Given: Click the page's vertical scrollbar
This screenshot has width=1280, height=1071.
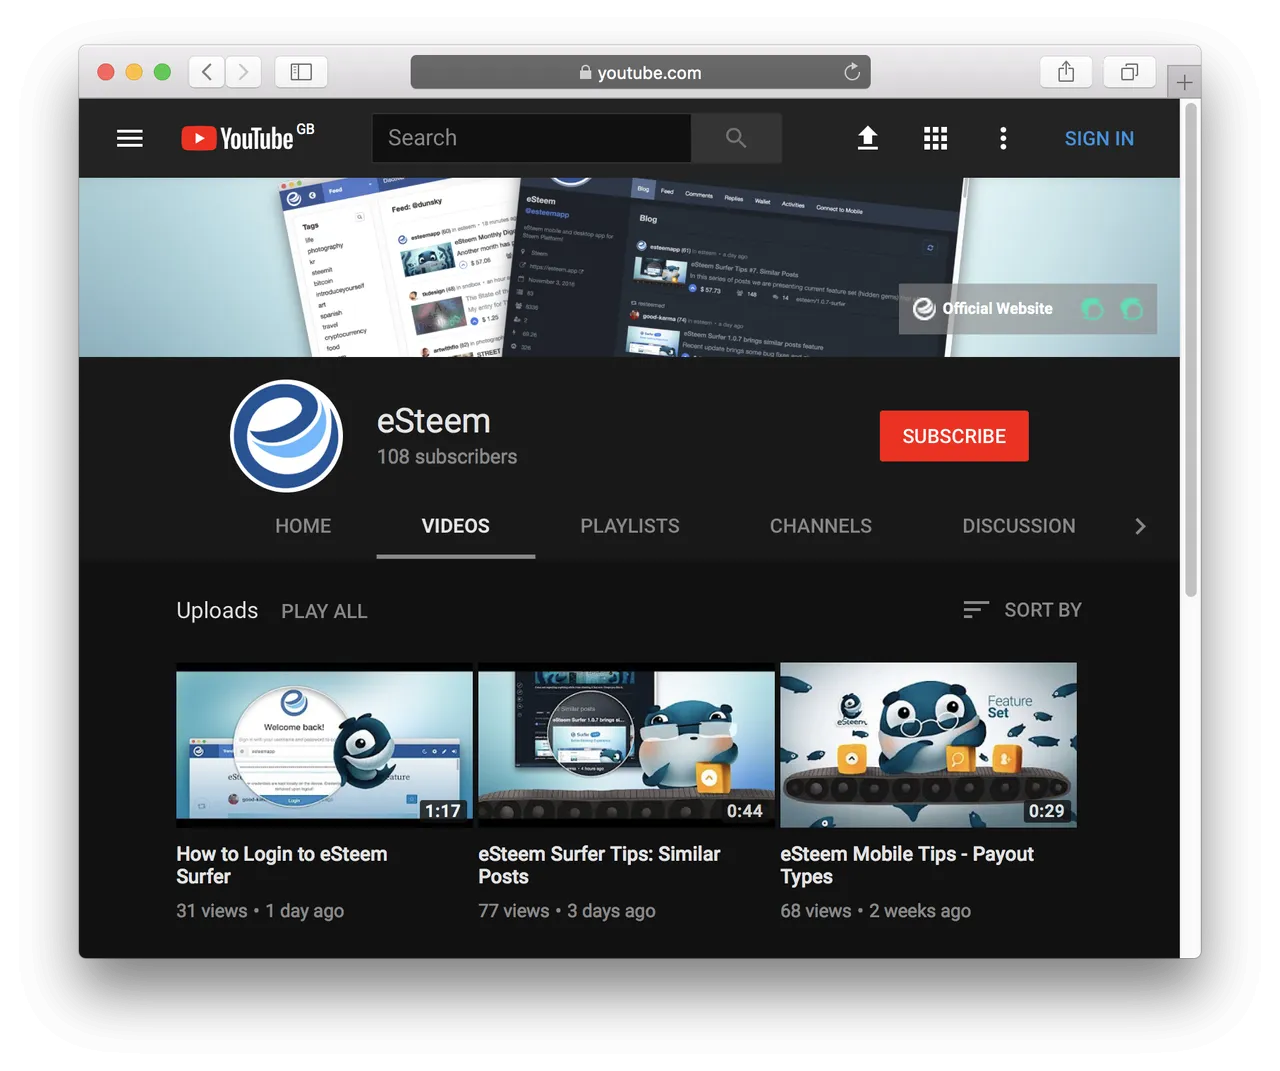Looking at the screenshot, I should [1190, 350].
